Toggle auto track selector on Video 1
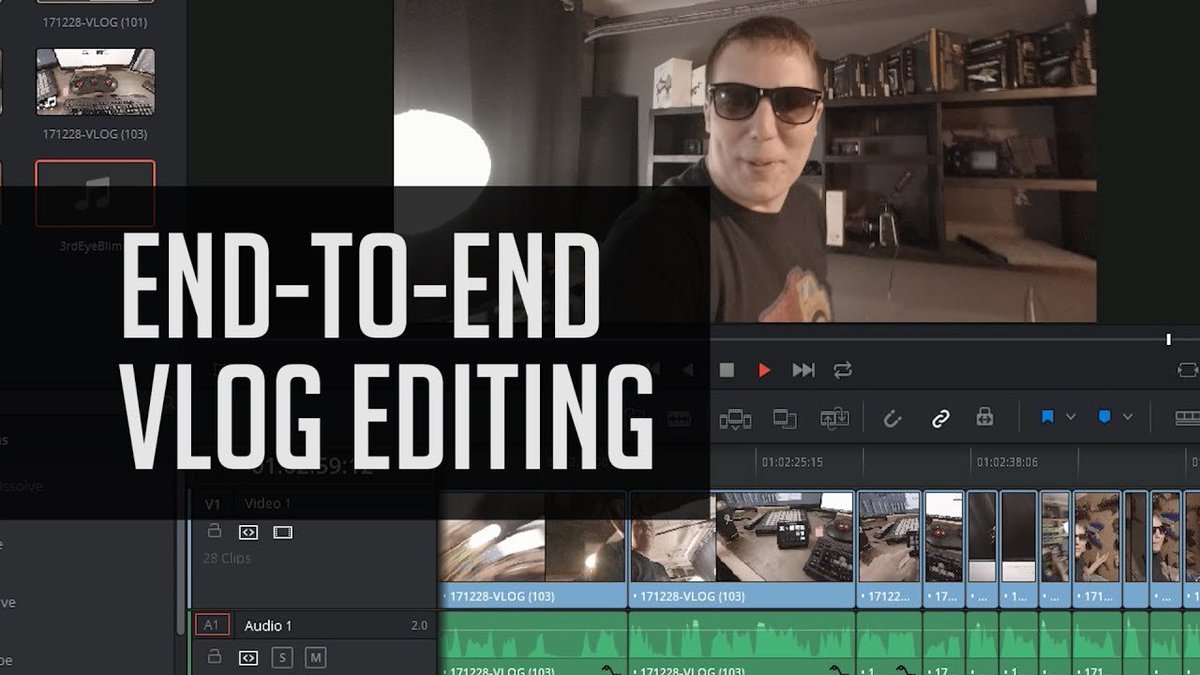Viewport: 1200px width, 675px height. (x=248, y=532)
